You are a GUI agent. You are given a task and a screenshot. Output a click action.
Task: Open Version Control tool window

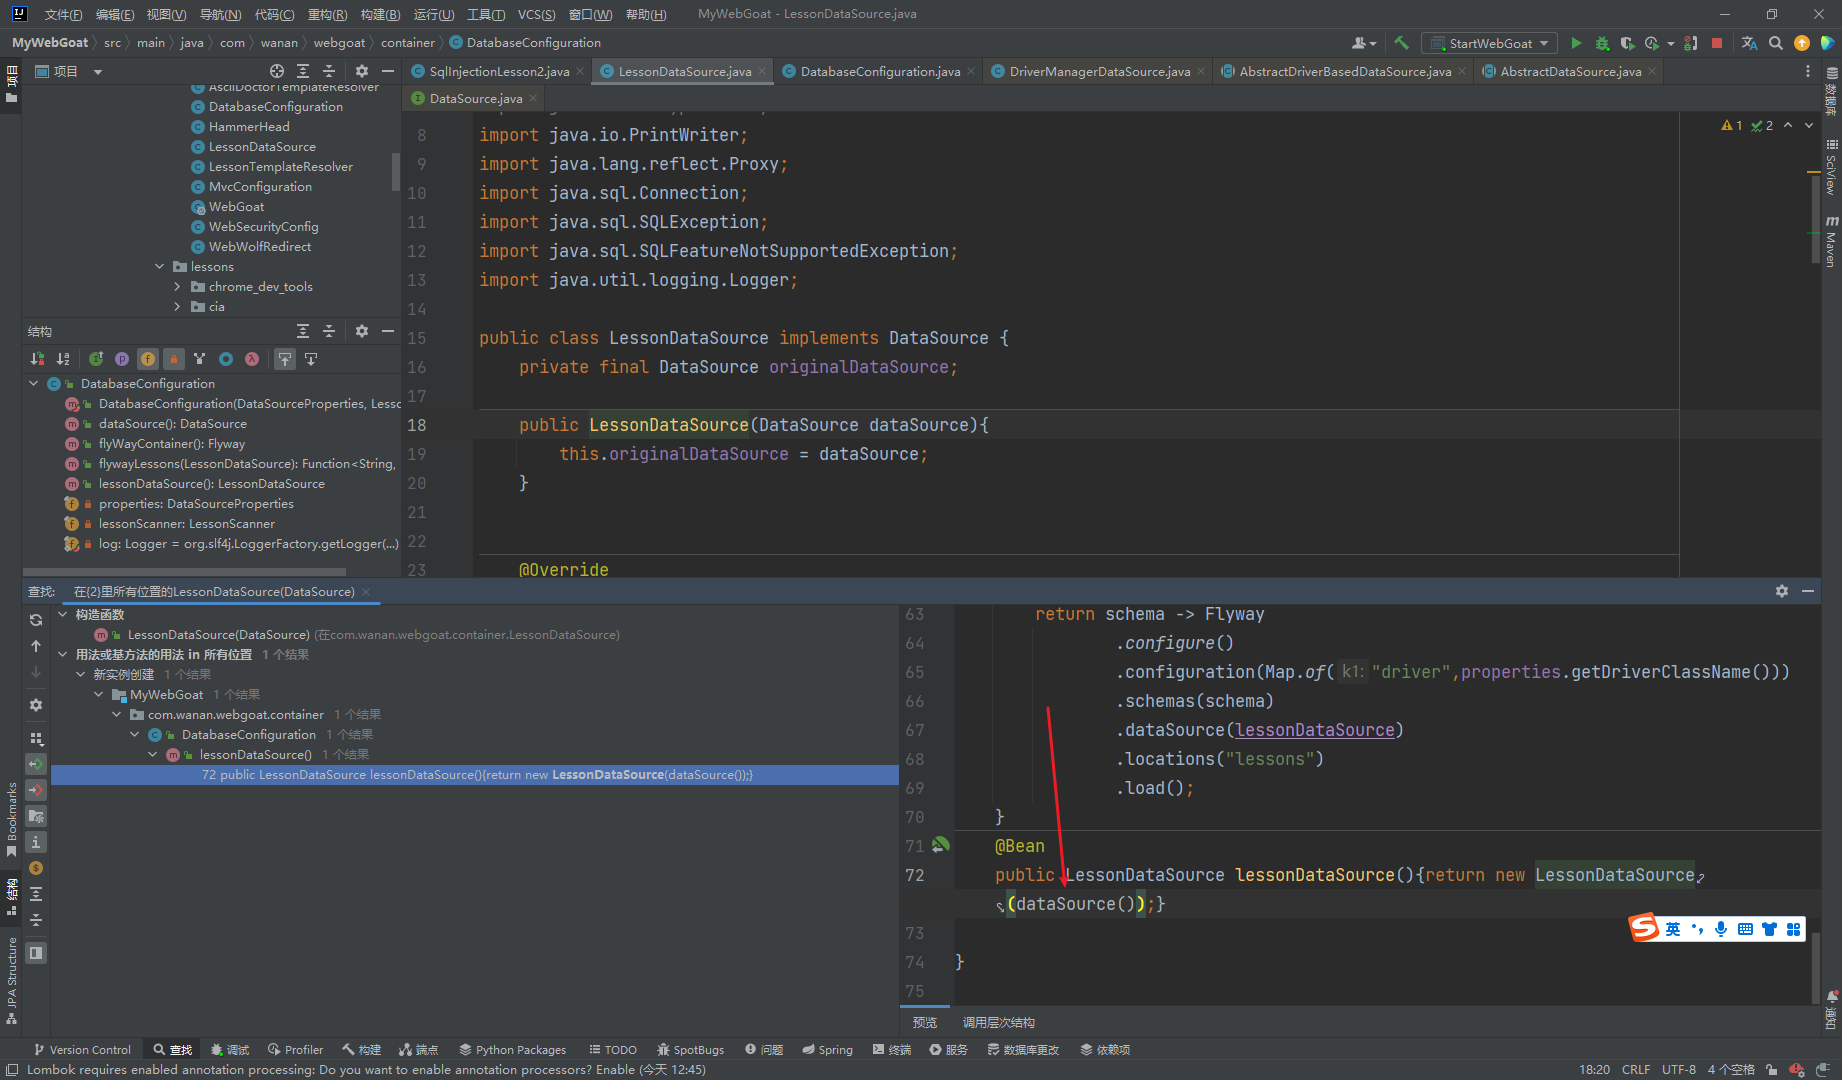point(82,1049)
